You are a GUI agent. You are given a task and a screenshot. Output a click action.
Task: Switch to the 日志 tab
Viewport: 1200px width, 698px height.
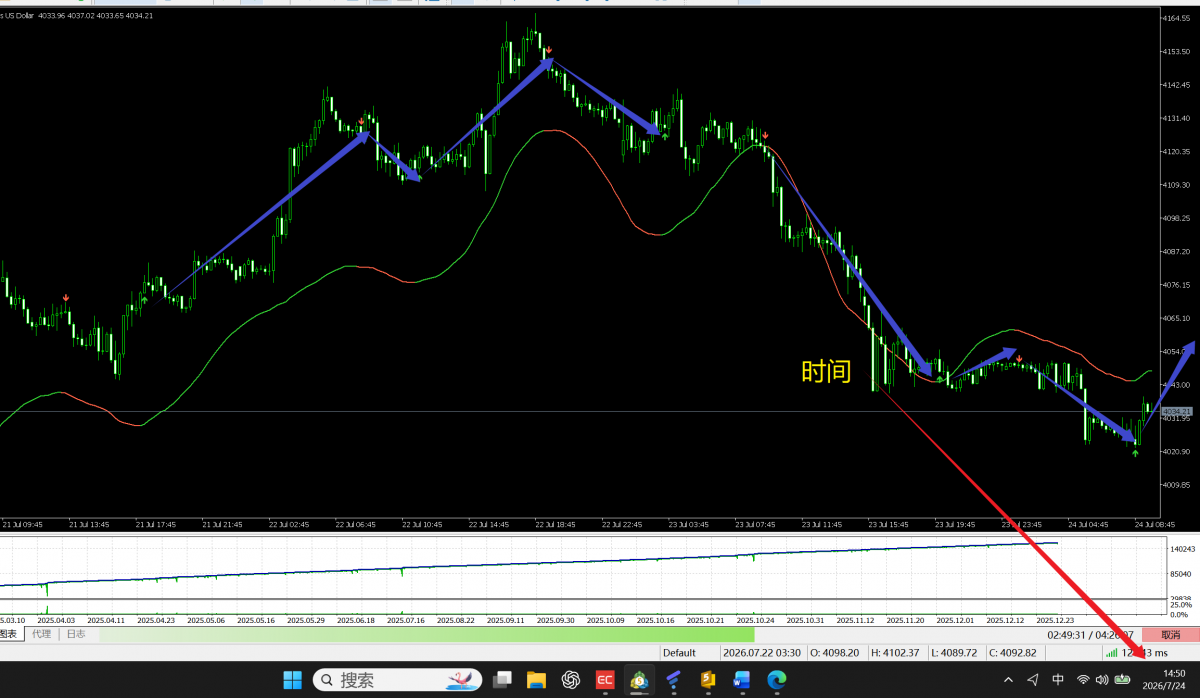click(x=76, y=634)
